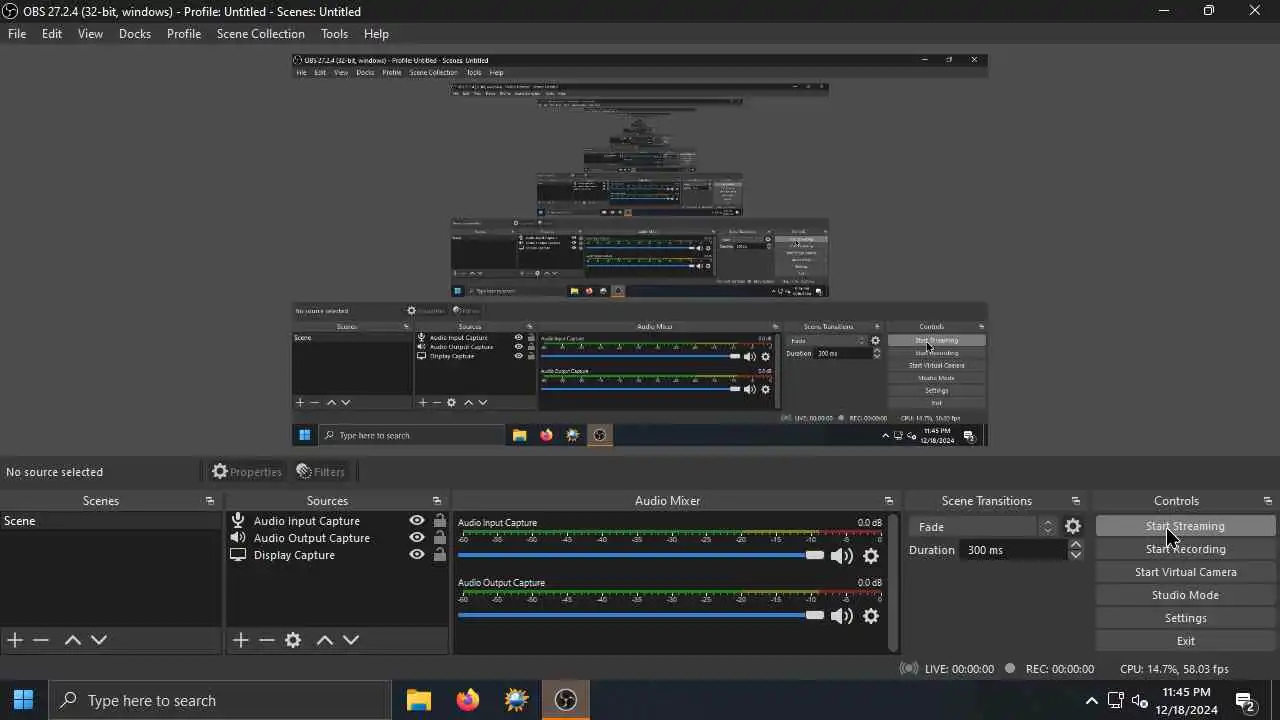1280x720 pixels.
Task: Pop out the Scenes dock
Action: click(x=210, y=501)
